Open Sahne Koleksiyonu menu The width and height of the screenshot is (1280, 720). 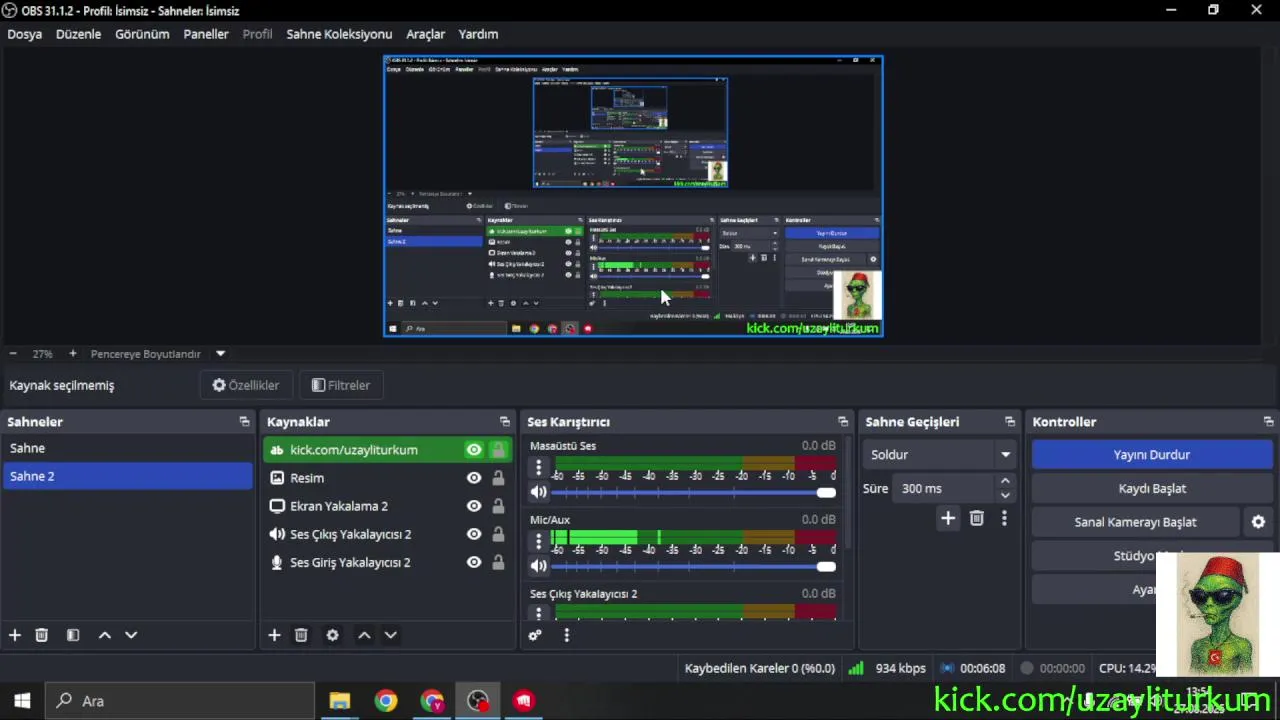click(339, 34)
